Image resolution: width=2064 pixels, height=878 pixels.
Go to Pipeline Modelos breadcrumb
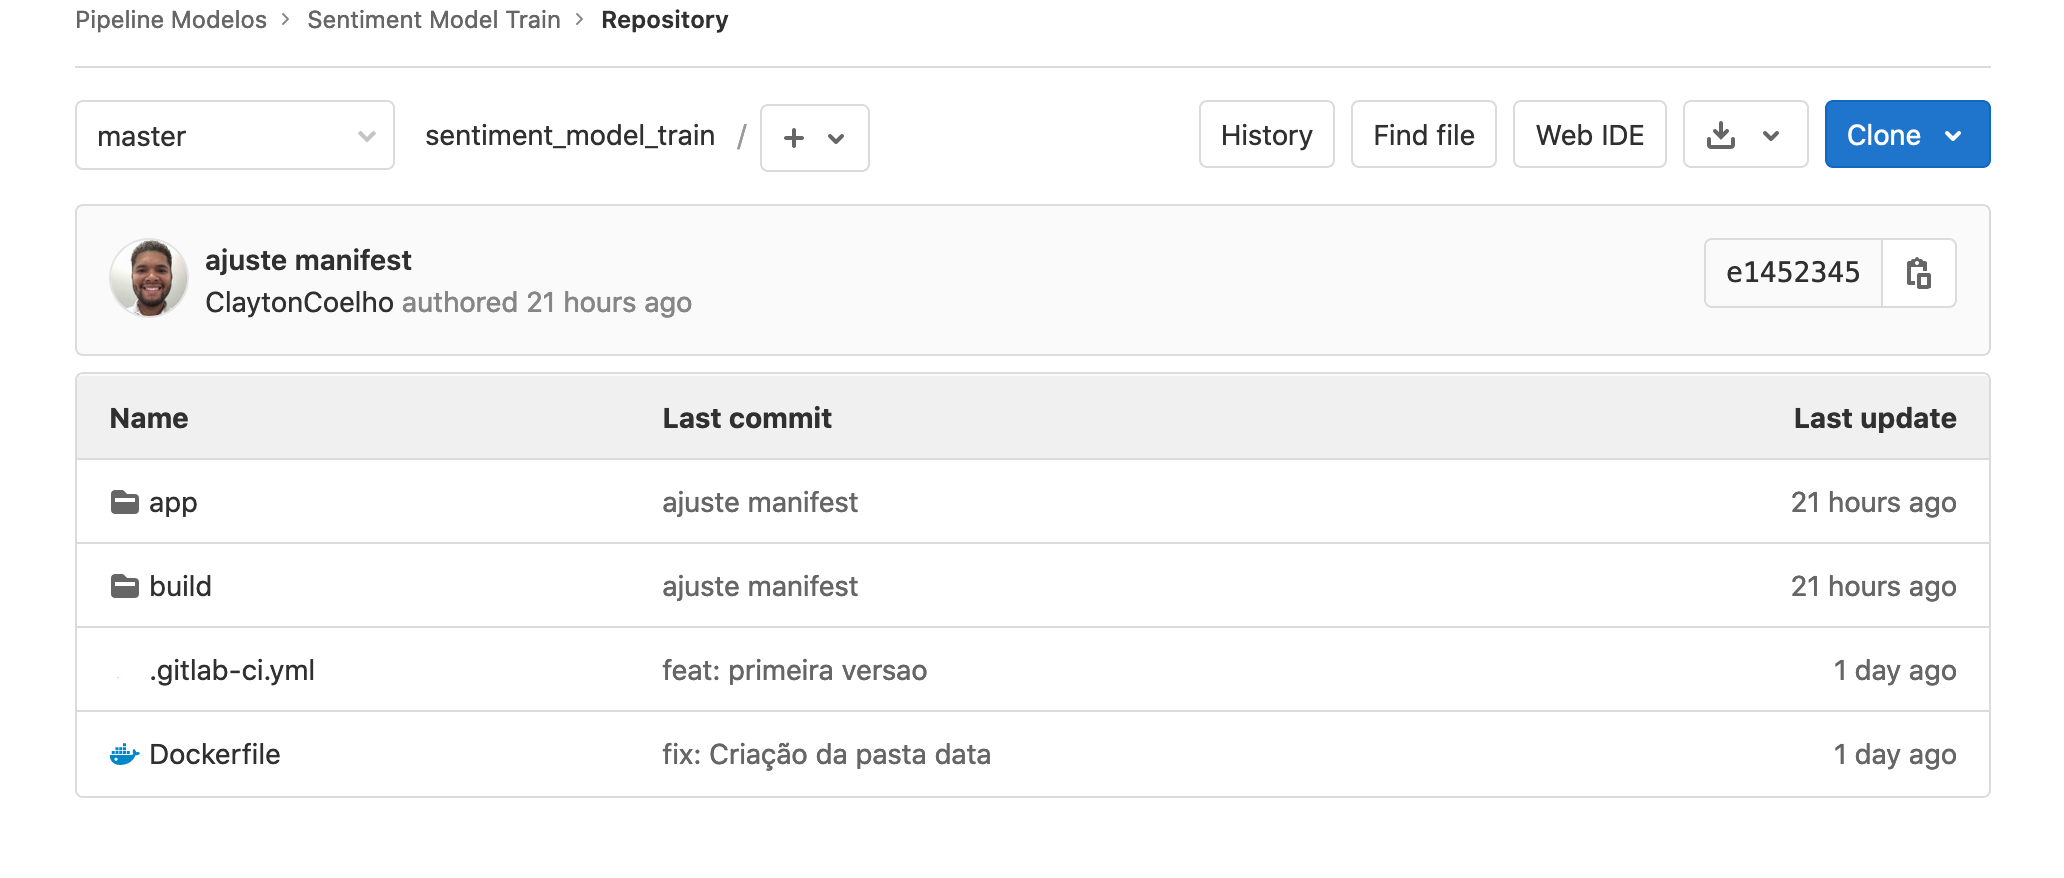(171, 20)
